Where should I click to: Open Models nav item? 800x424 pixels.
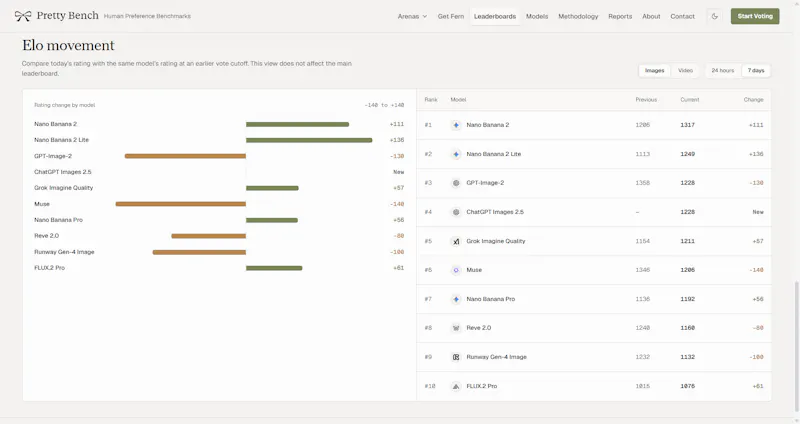tap(537, 16)
